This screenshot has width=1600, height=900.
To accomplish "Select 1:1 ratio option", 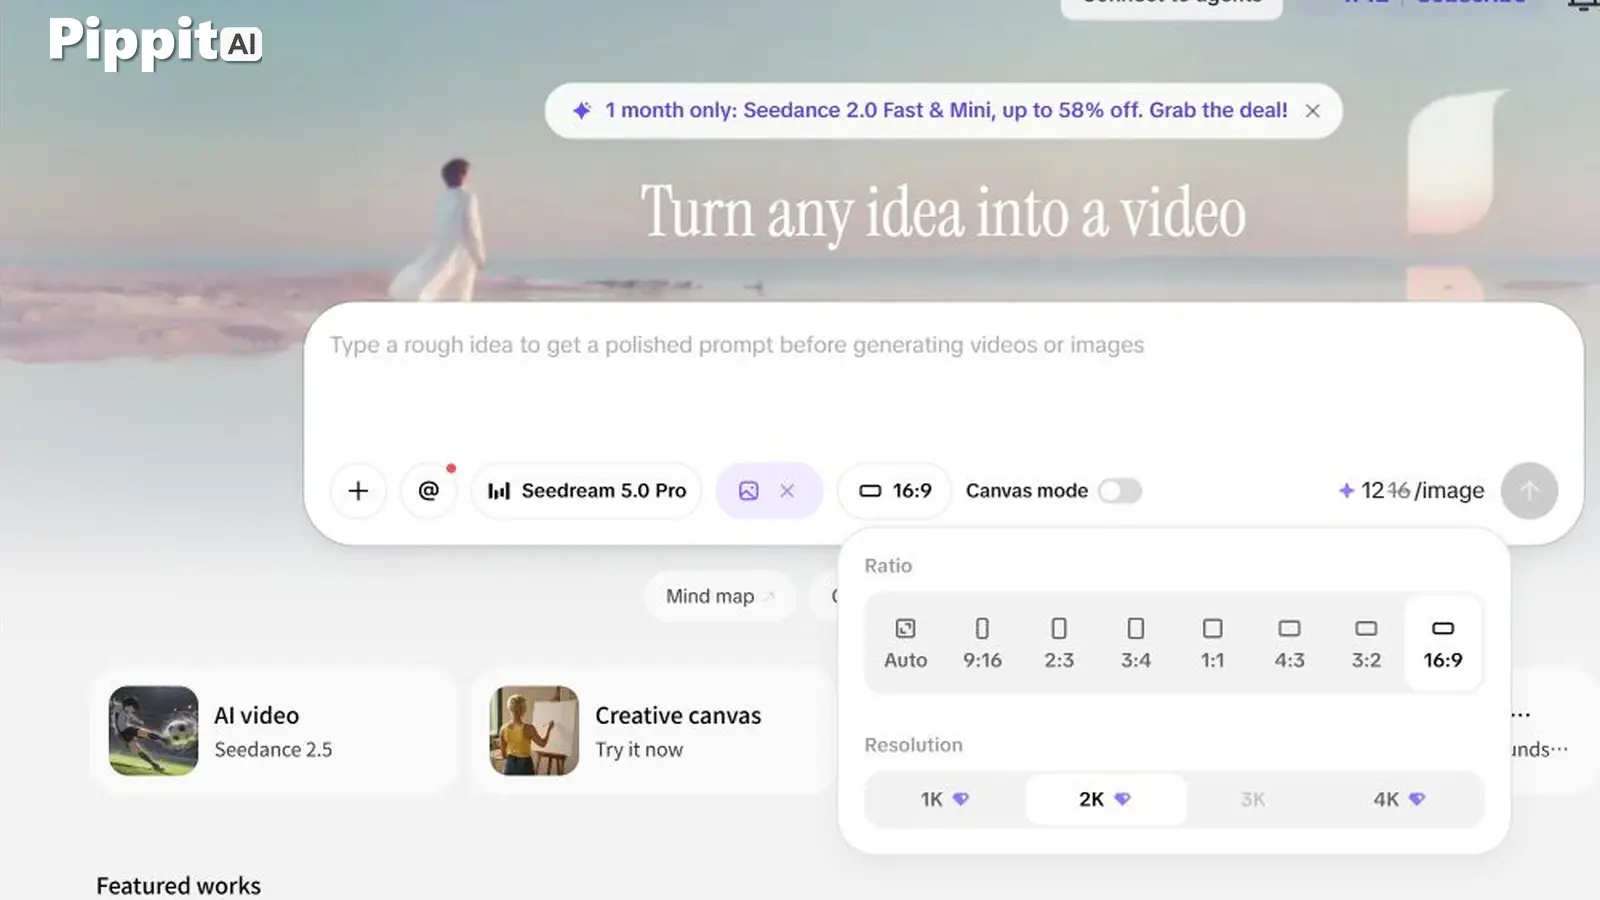I will coord(1212,643).
